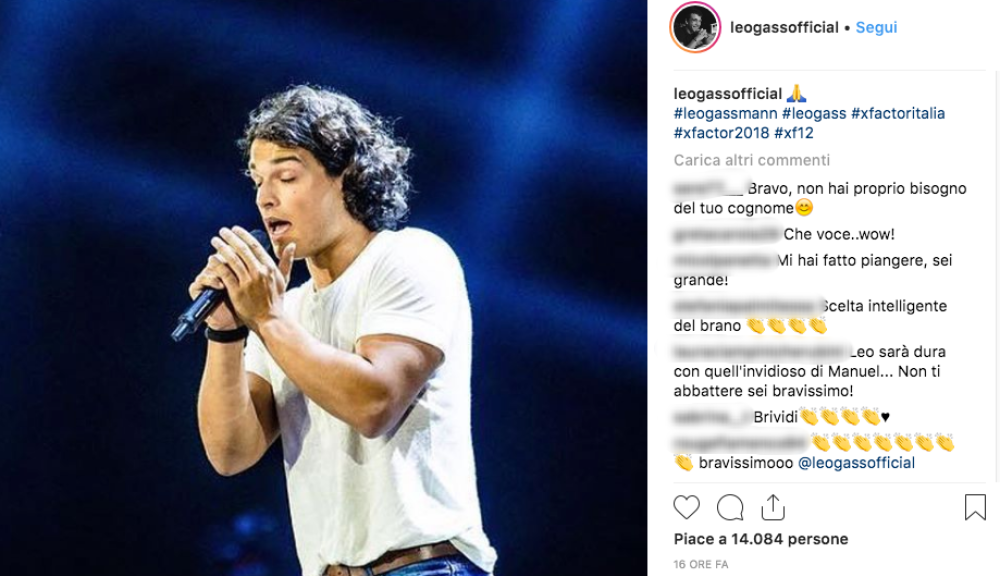Open commenter profile beside 'Brividi'
Screen dimensions: 1000x576
coord(710,417)
